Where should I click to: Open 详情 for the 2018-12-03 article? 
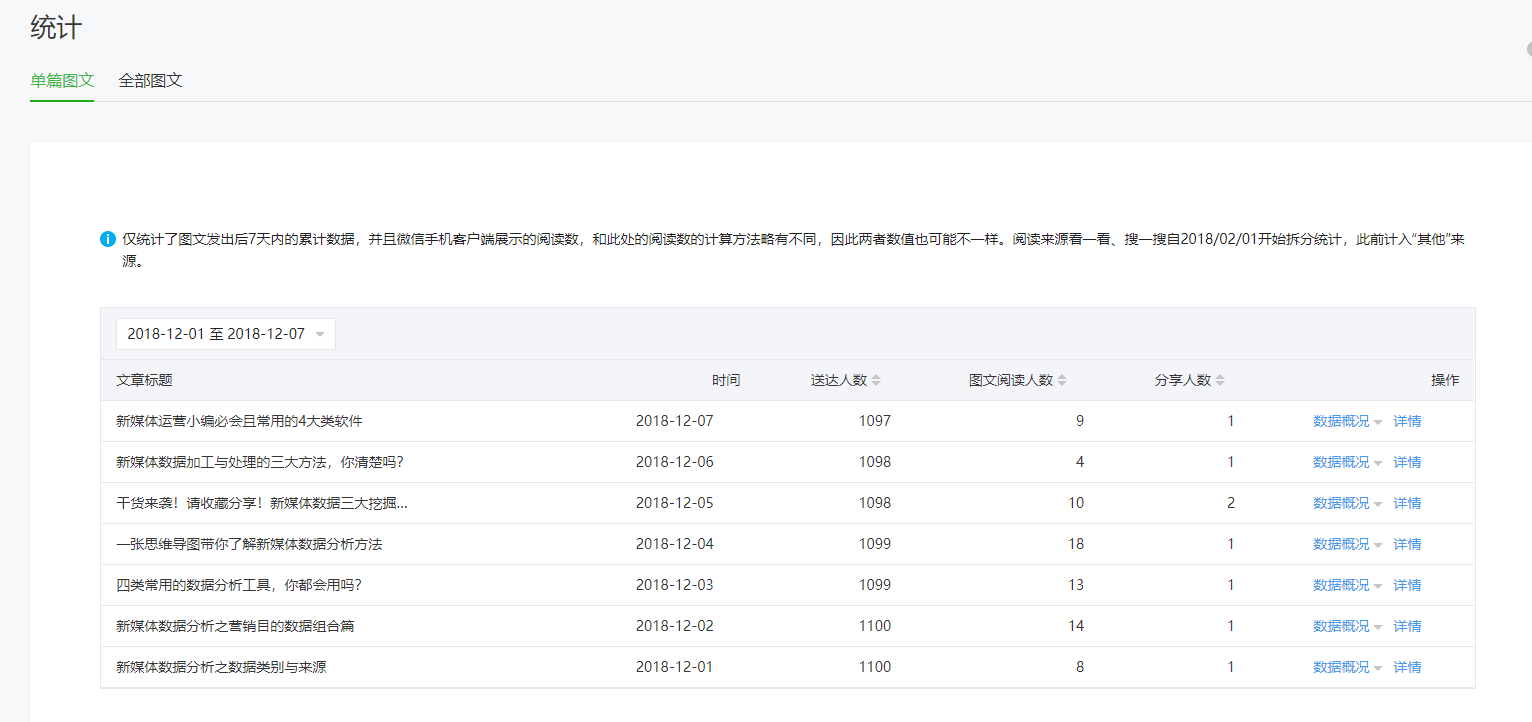[x=1407, y=585]
